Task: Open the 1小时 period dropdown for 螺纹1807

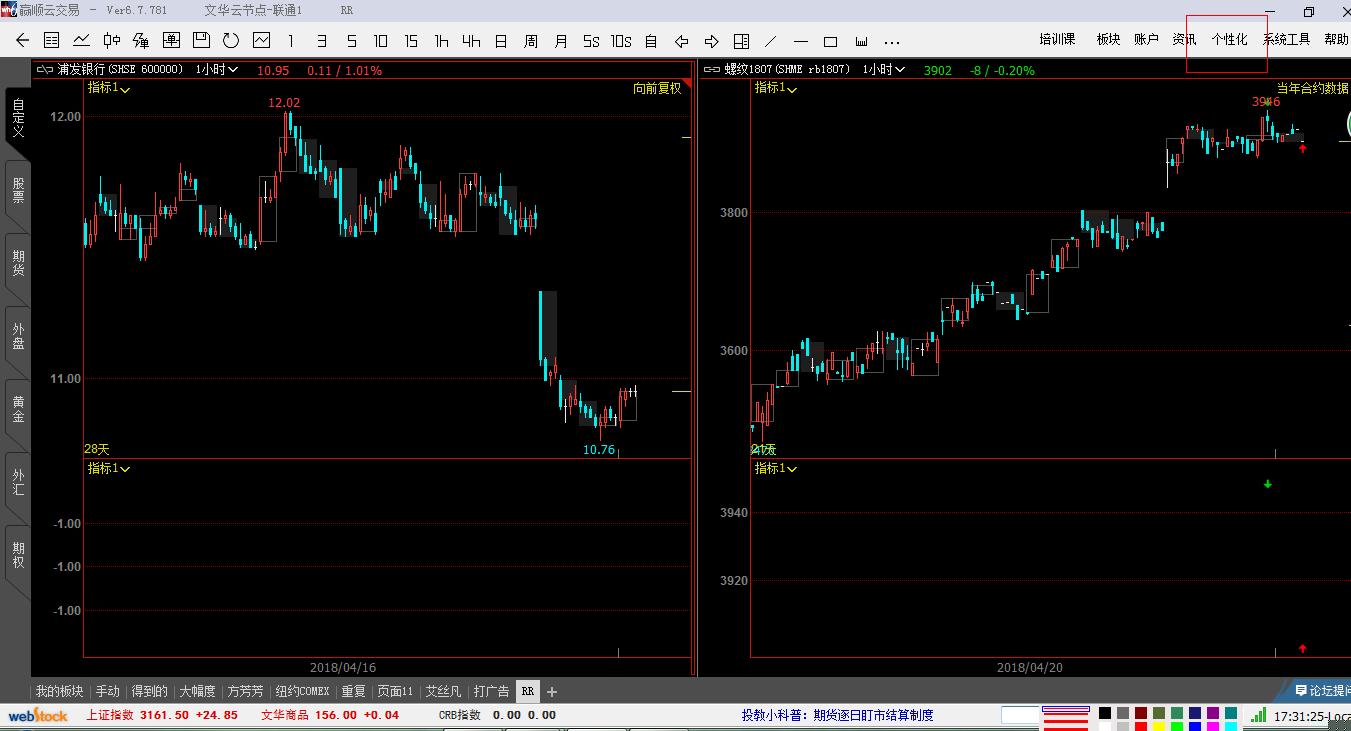Action: (884, 70)
